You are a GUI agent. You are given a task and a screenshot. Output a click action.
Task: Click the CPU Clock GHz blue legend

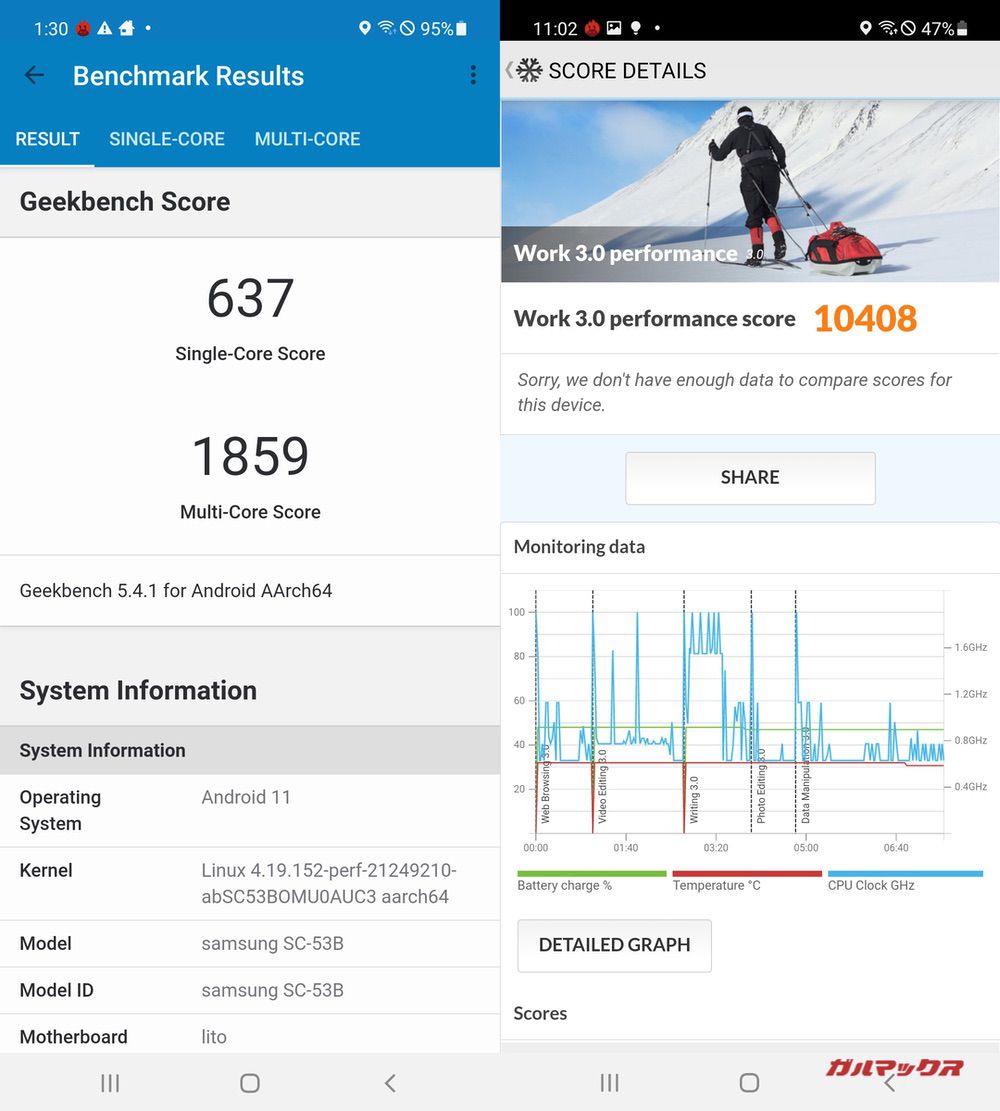click(x=905, y=874)
